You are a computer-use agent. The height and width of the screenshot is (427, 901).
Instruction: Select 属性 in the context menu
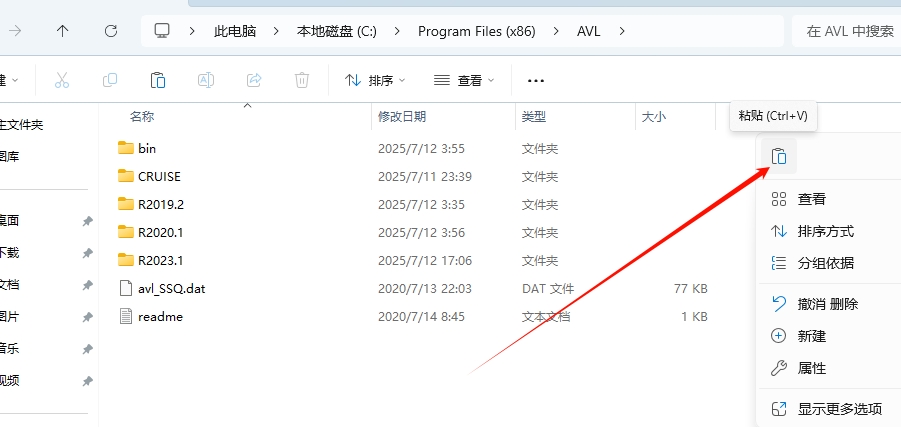click(830, 368)
